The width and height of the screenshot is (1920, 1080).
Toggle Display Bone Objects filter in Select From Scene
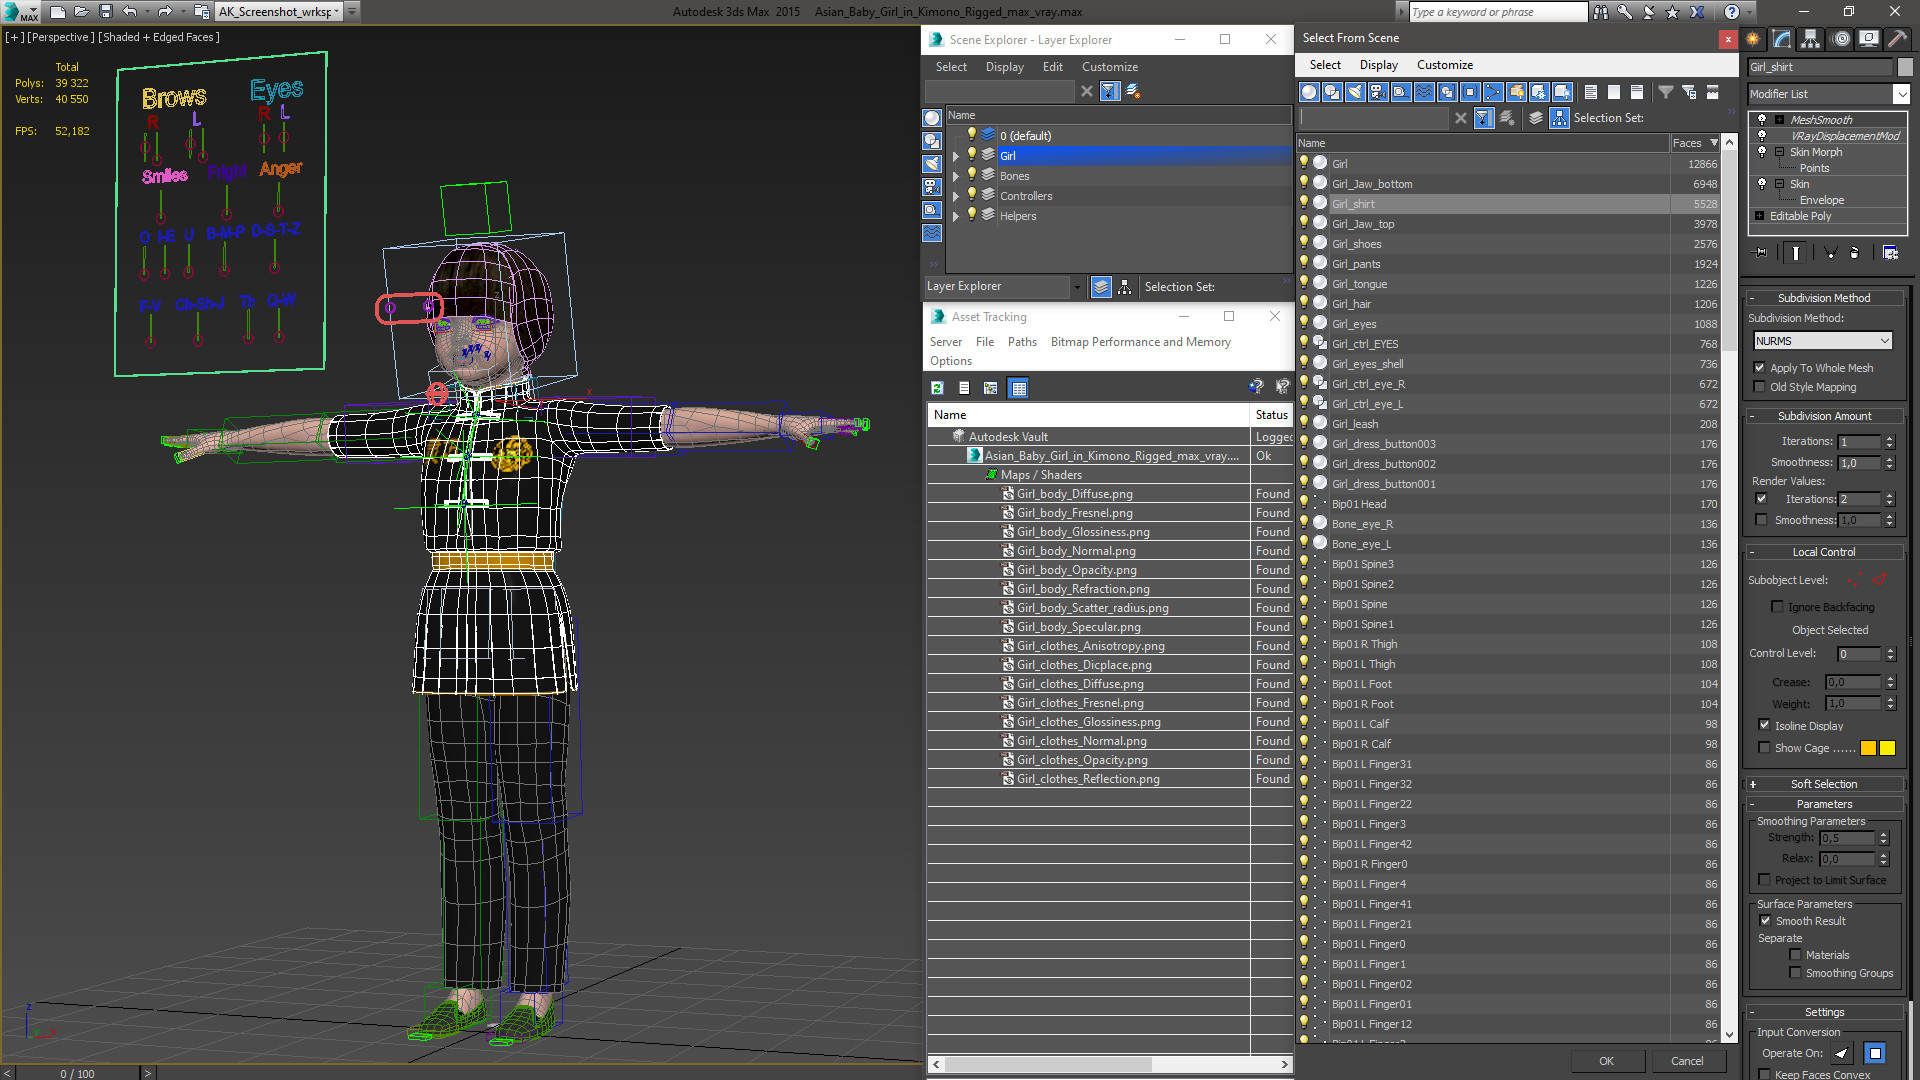(x=1493, y=92)
